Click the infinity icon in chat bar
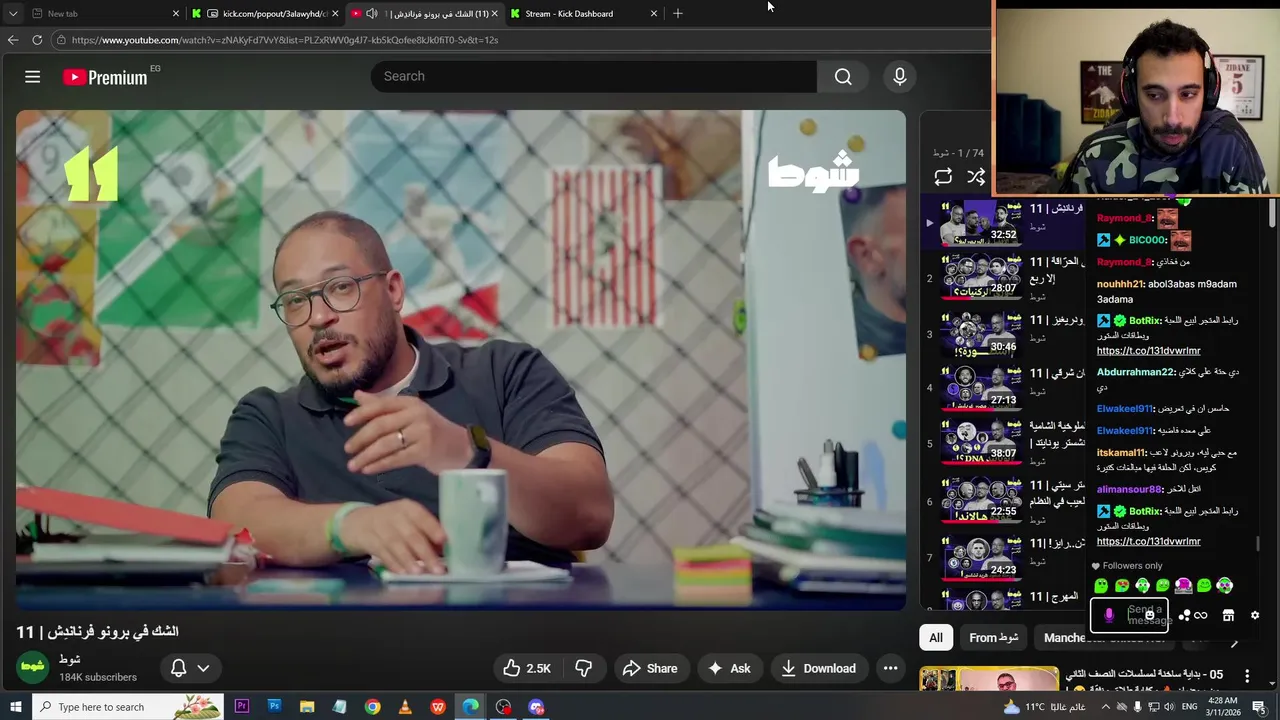This screenshot has height=720, width=1280. [x=1201, y=616]
